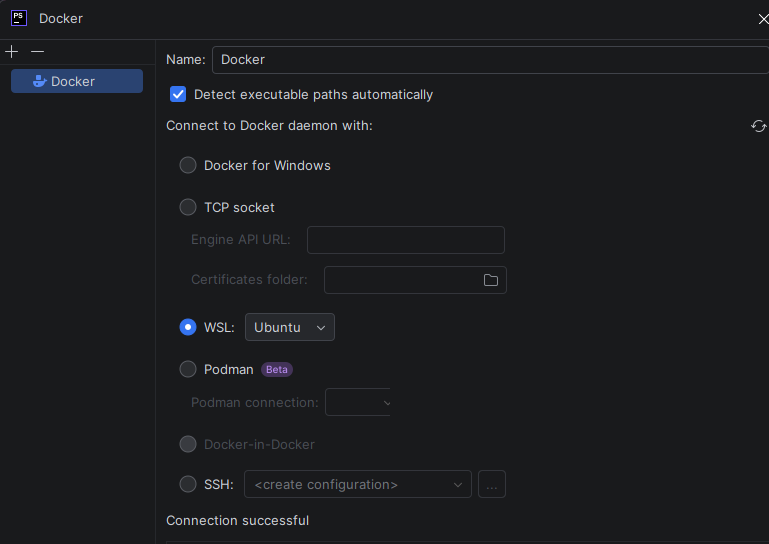Click the Connect to Docker daemon with label
Image resolution: width=769 pixels, height=544 pixels.
(x=269, y=126)
